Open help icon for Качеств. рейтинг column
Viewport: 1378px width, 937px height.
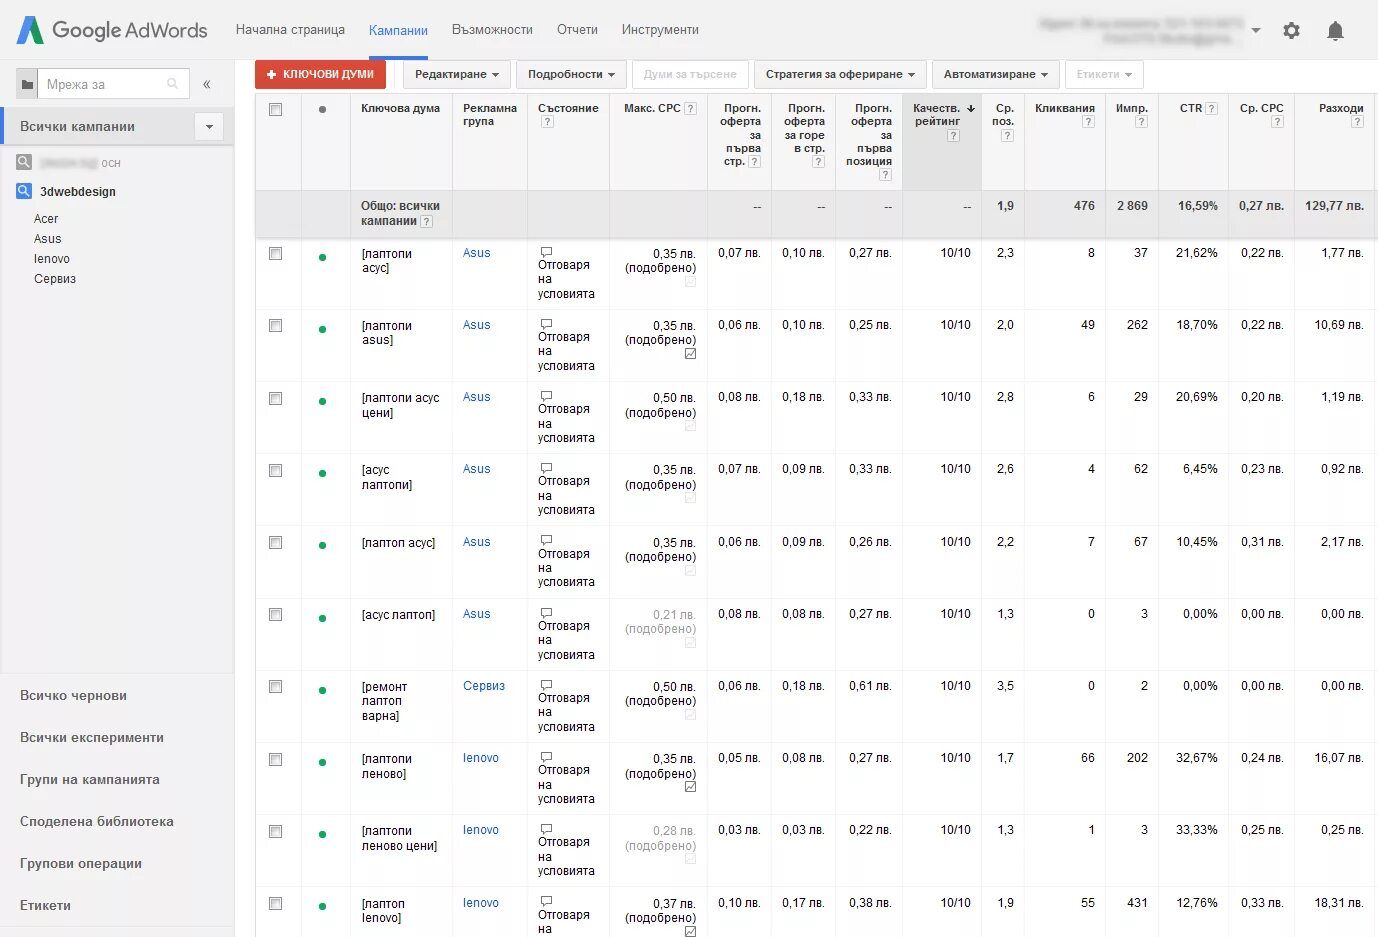tap(953, 136)
